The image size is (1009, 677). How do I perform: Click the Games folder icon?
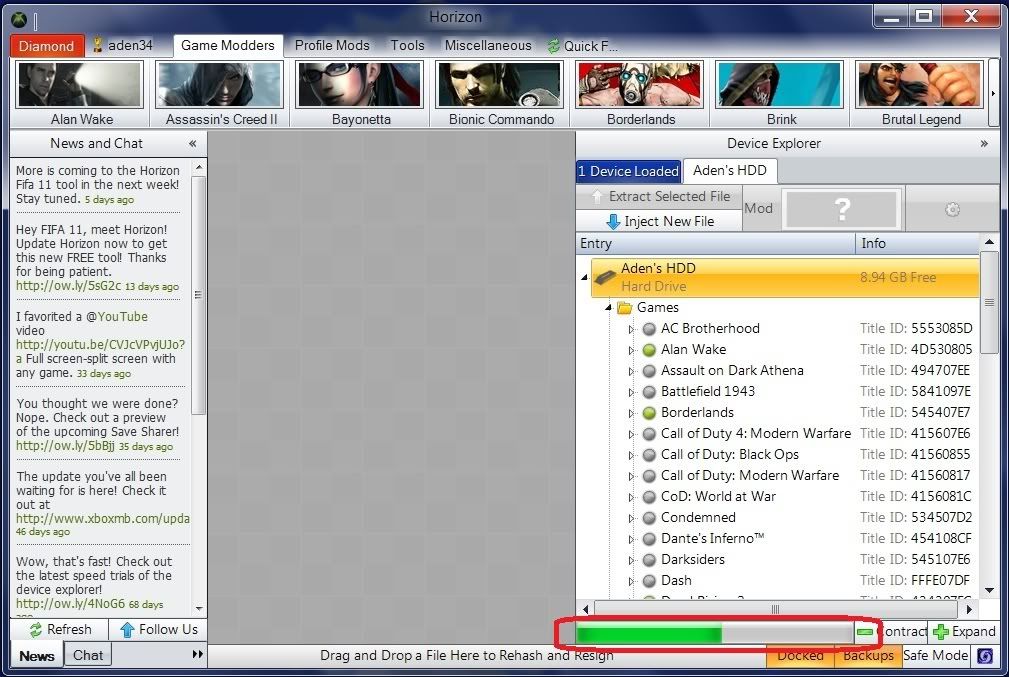(x=624, y=308)
